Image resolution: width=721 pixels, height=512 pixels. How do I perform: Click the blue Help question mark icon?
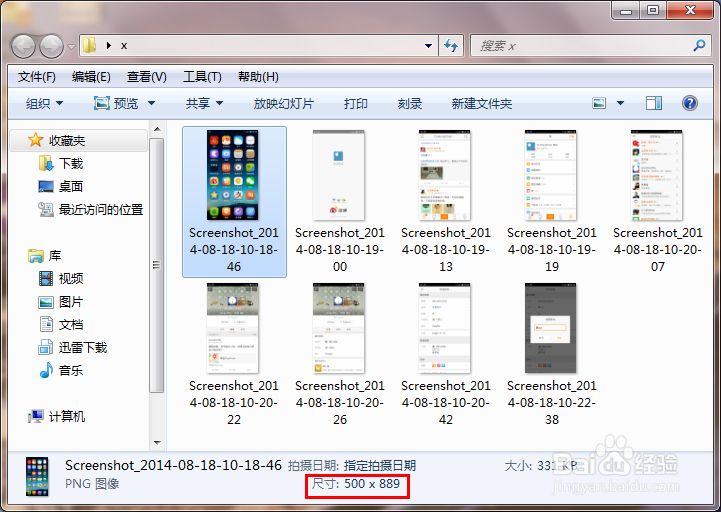pyautogui.click(x=690, y=103)
